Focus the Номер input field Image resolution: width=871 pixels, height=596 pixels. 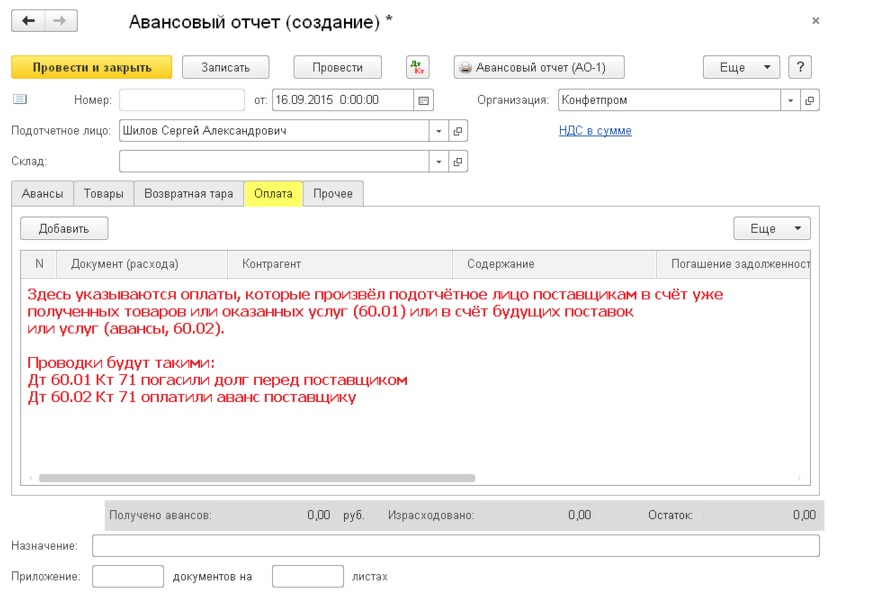pyautogui.click(x=182, y=101)
